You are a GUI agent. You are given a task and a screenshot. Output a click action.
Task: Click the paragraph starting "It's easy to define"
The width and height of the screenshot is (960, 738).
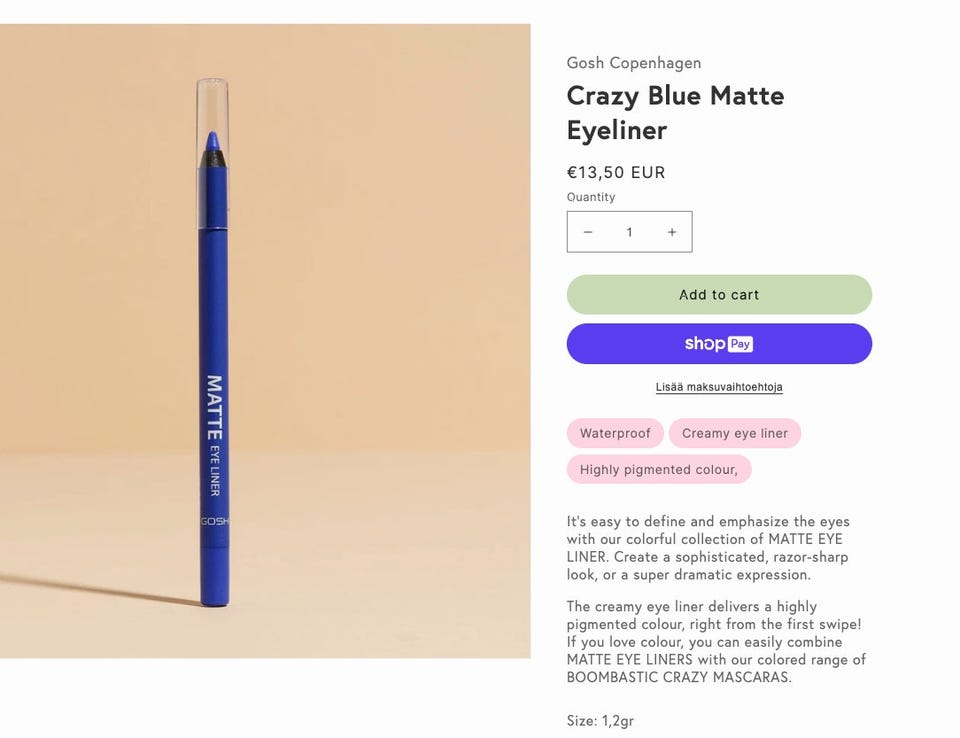(708, 548)
